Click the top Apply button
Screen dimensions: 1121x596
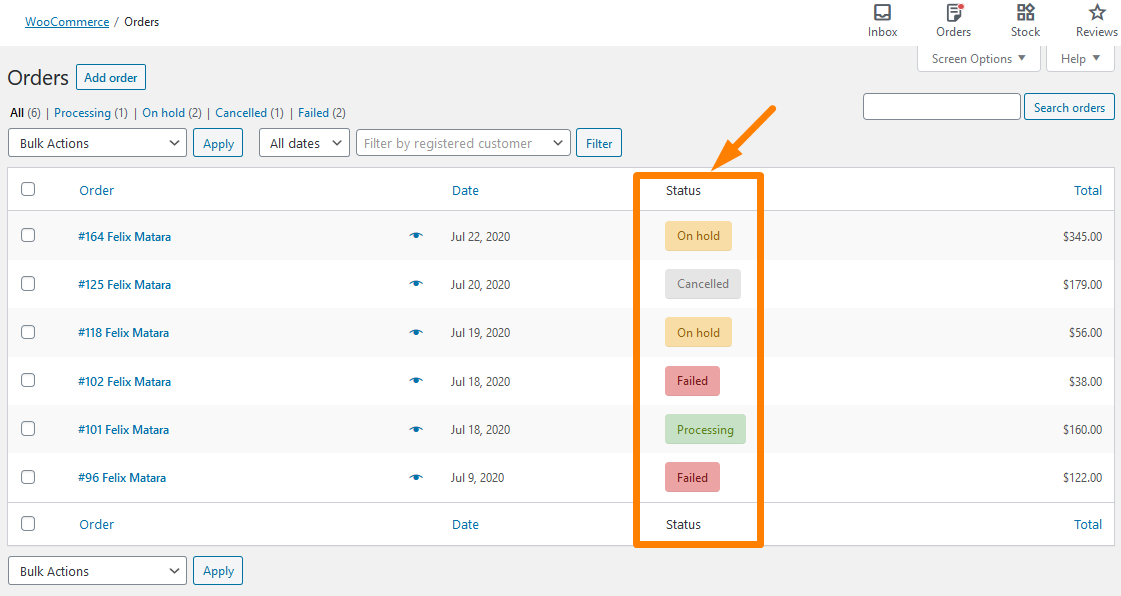[218, 143]
